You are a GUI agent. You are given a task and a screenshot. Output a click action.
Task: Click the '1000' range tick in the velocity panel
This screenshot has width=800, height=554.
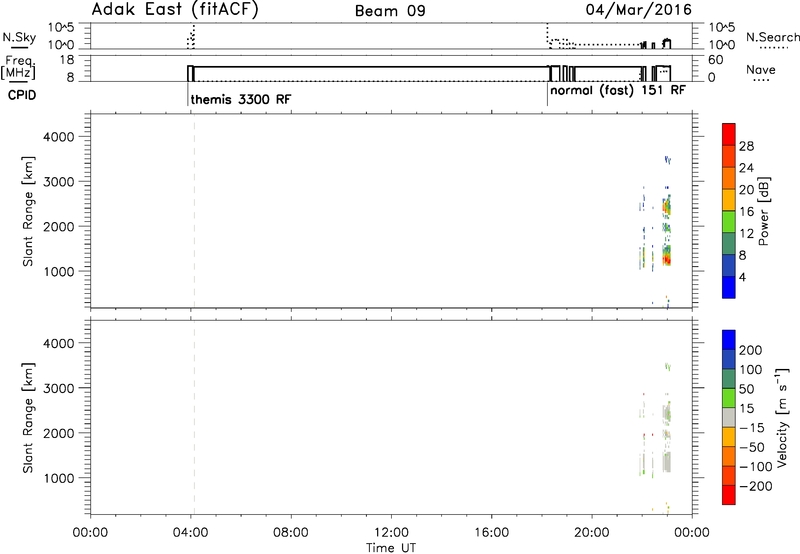[x=59, y=478]
